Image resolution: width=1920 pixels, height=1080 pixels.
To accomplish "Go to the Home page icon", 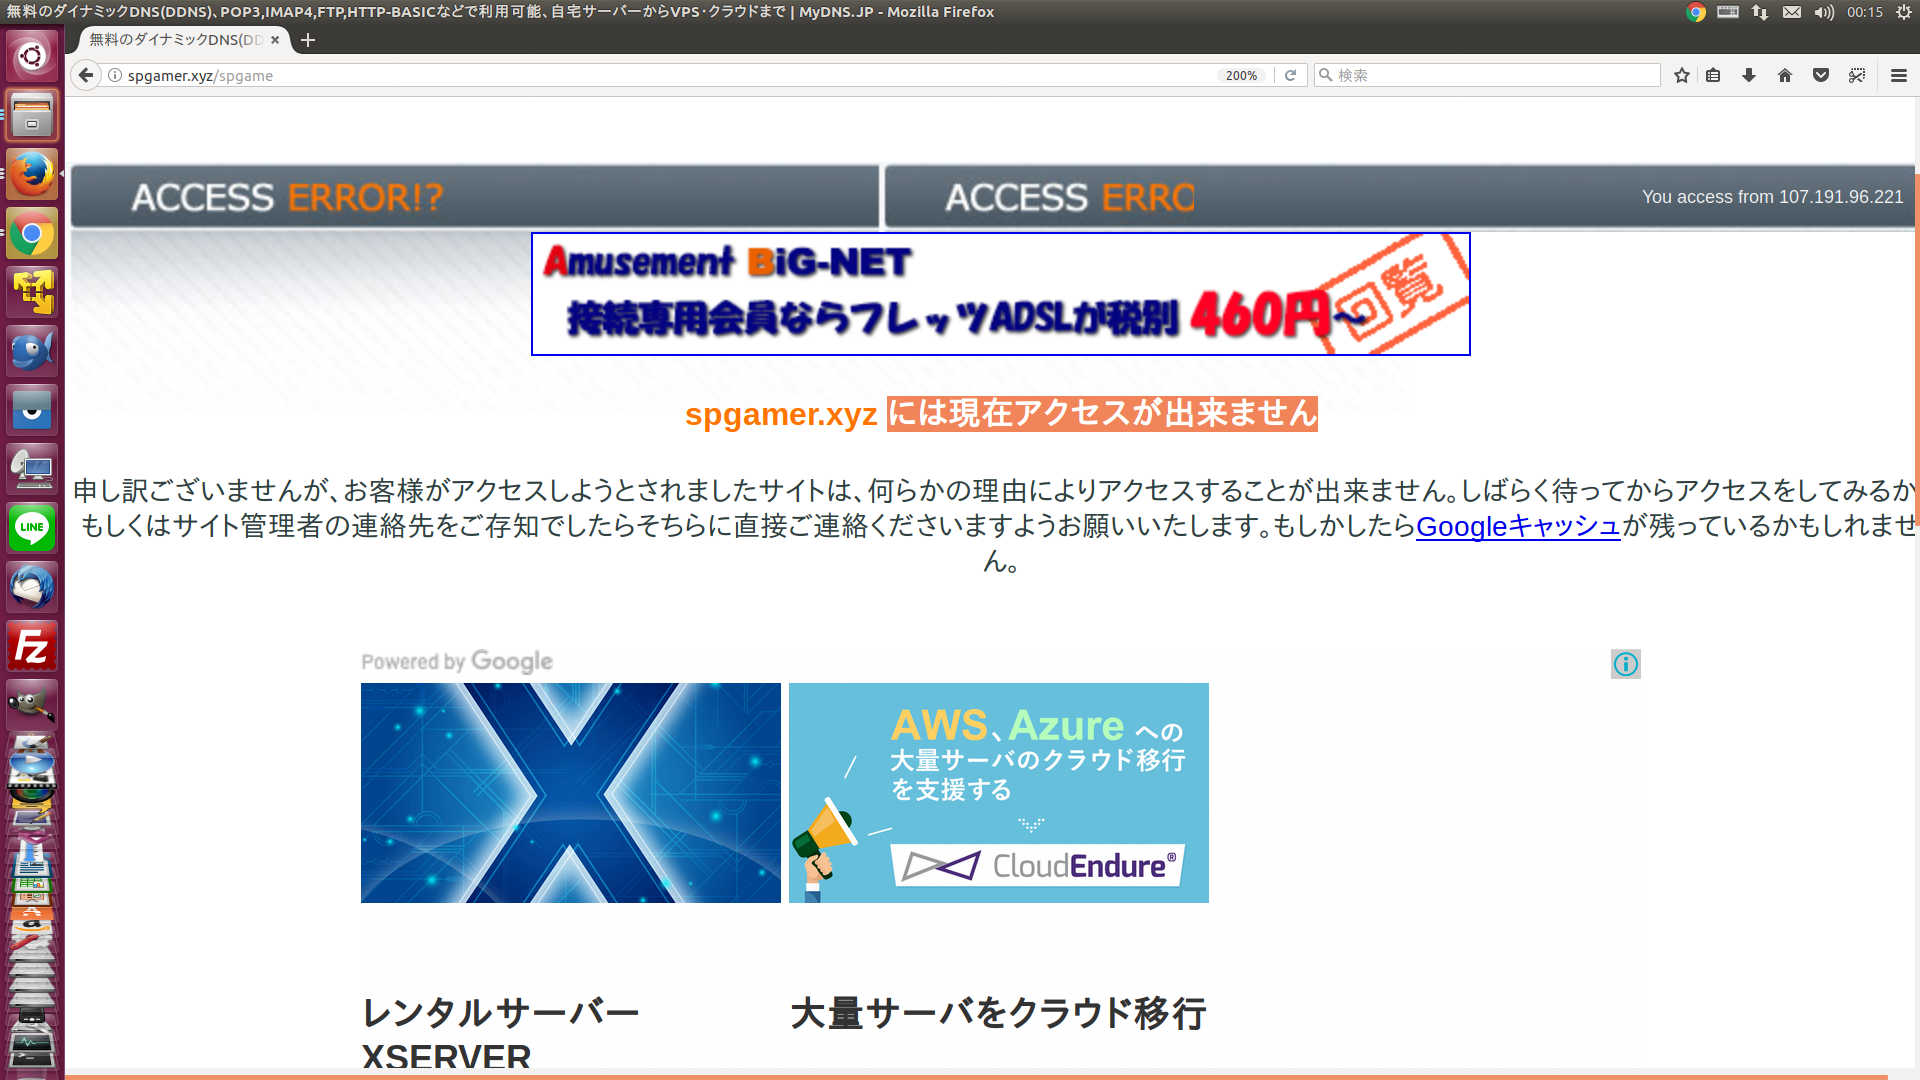I will 1785,75.
